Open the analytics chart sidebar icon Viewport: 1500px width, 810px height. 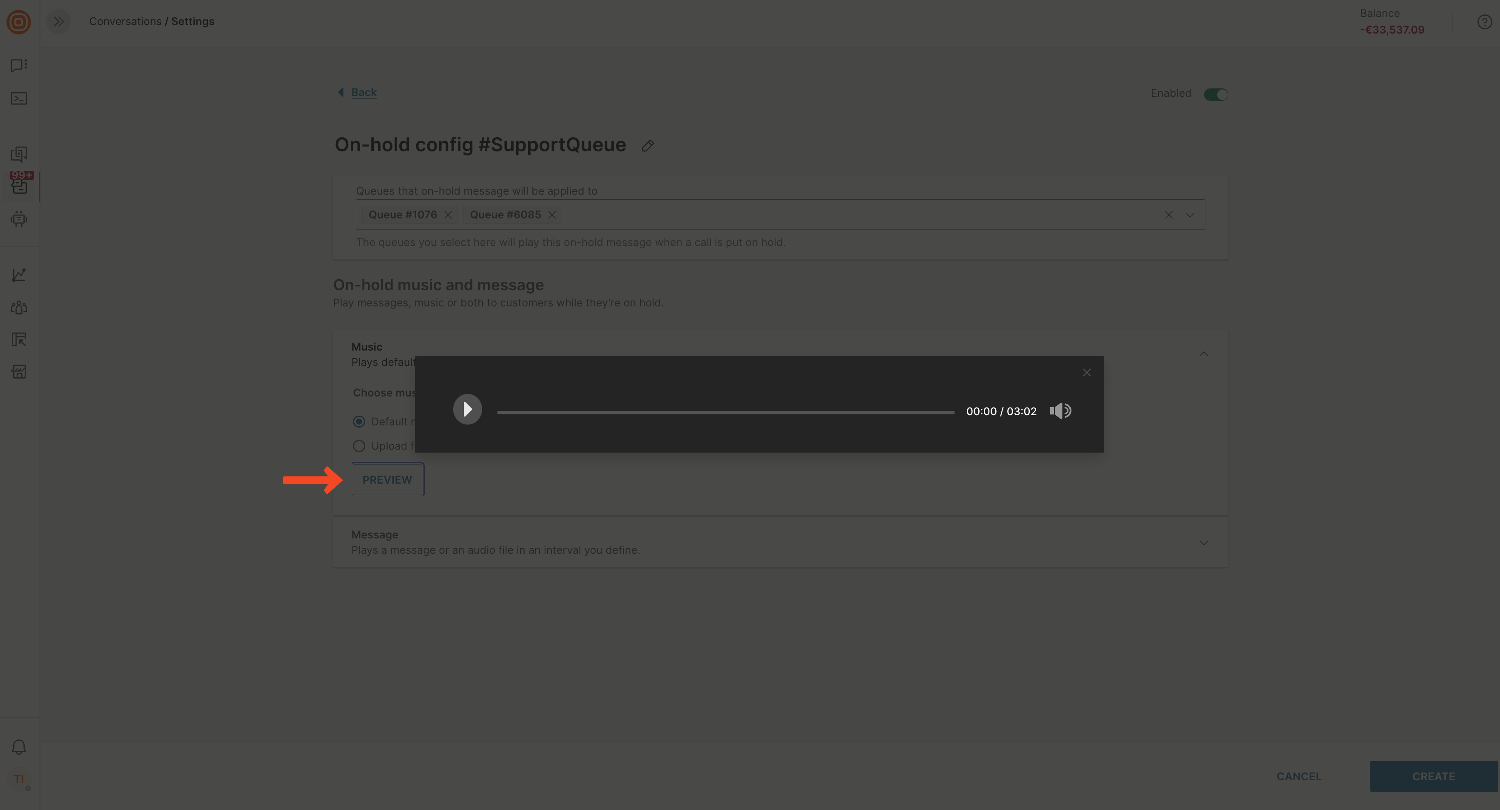tap(19, 275)
